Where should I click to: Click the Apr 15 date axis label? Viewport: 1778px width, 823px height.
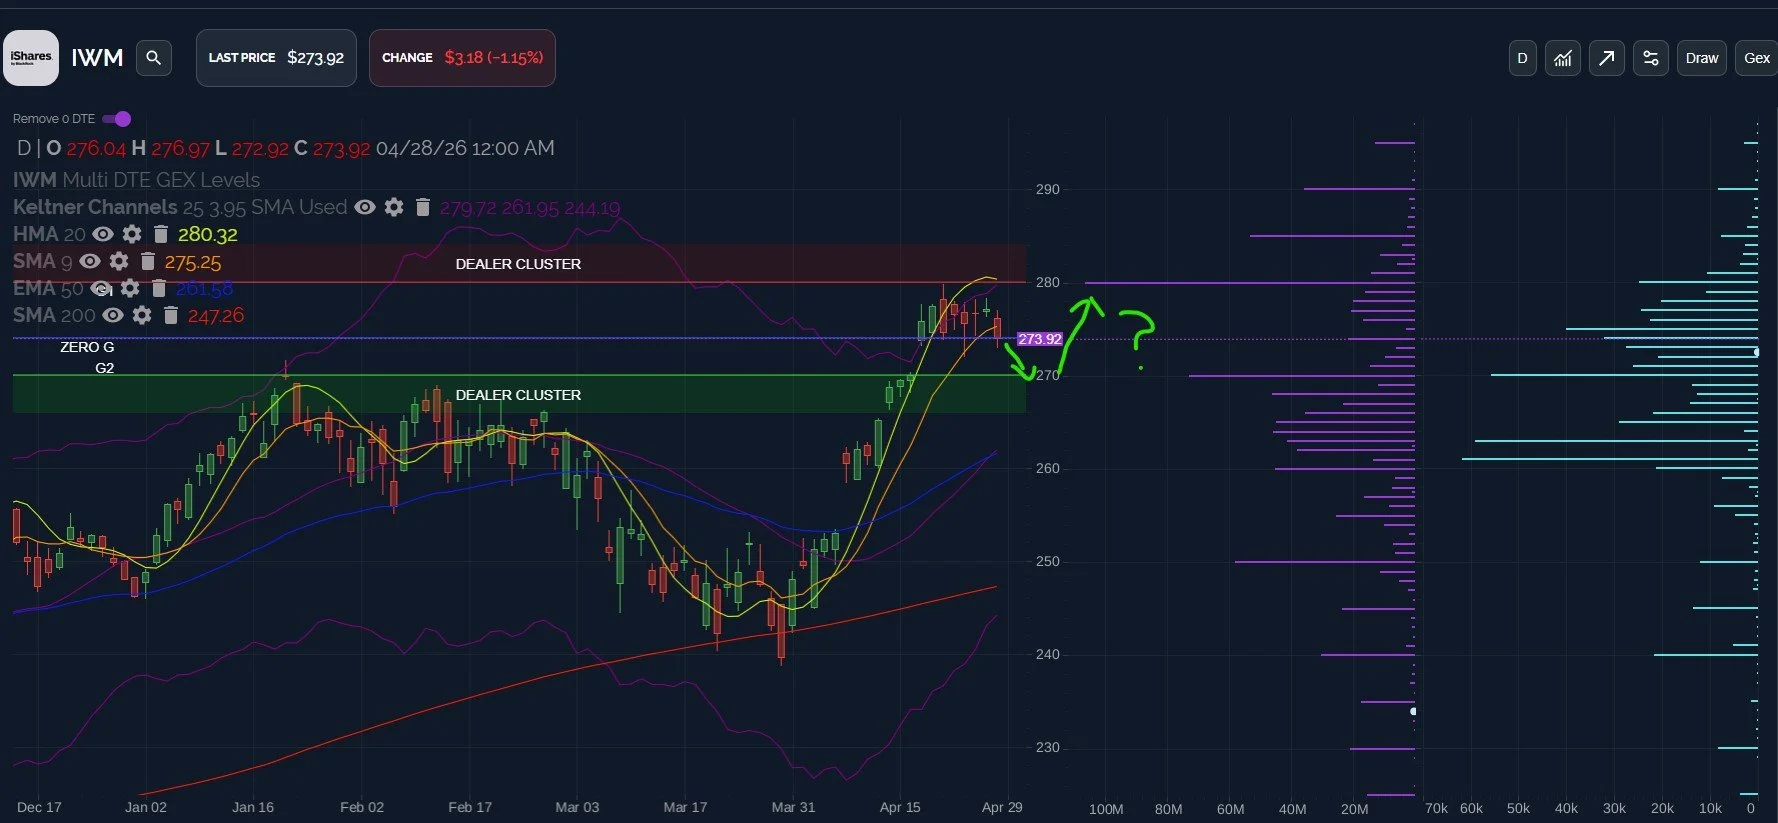pyautogui.click(x=900, y=807)
